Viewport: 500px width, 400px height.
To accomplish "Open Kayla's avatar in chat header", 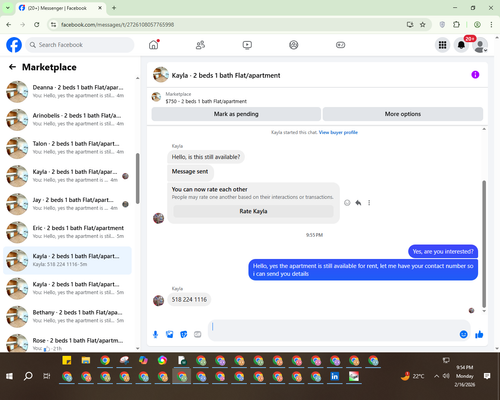I will click(161, 75).
